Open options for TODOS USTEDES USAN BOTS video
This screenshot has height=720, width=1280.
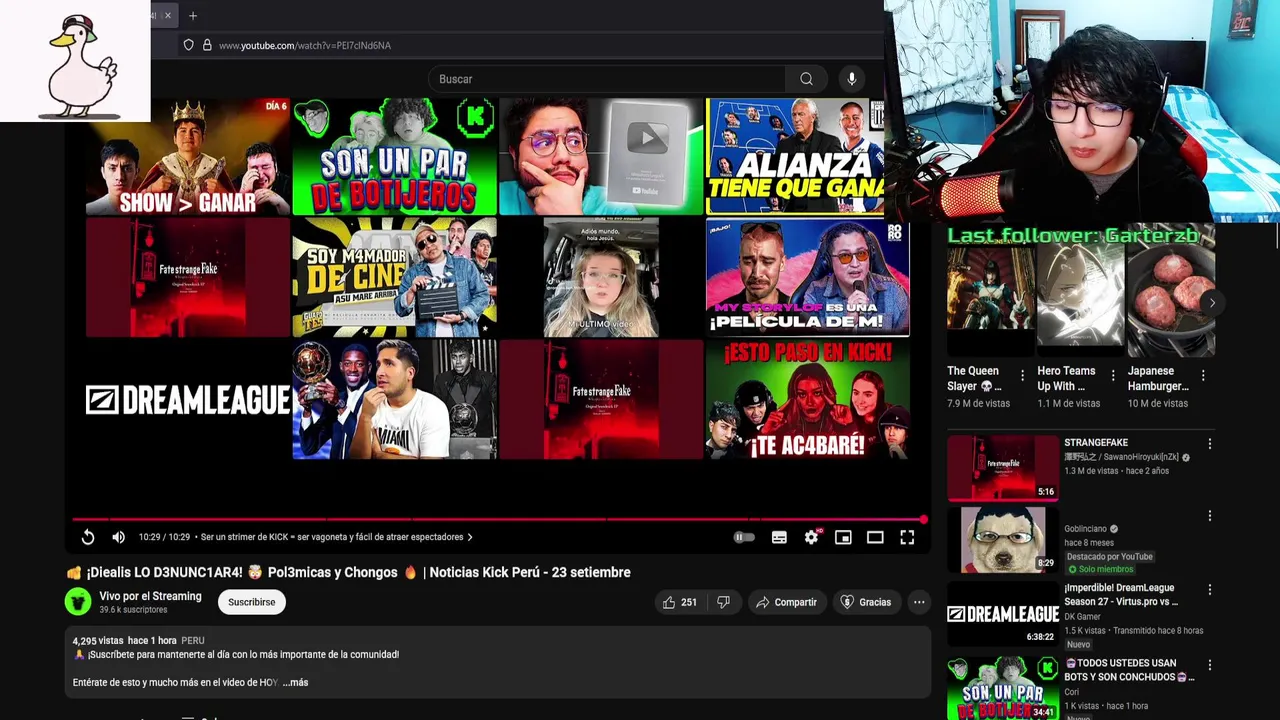(1209, 665)
